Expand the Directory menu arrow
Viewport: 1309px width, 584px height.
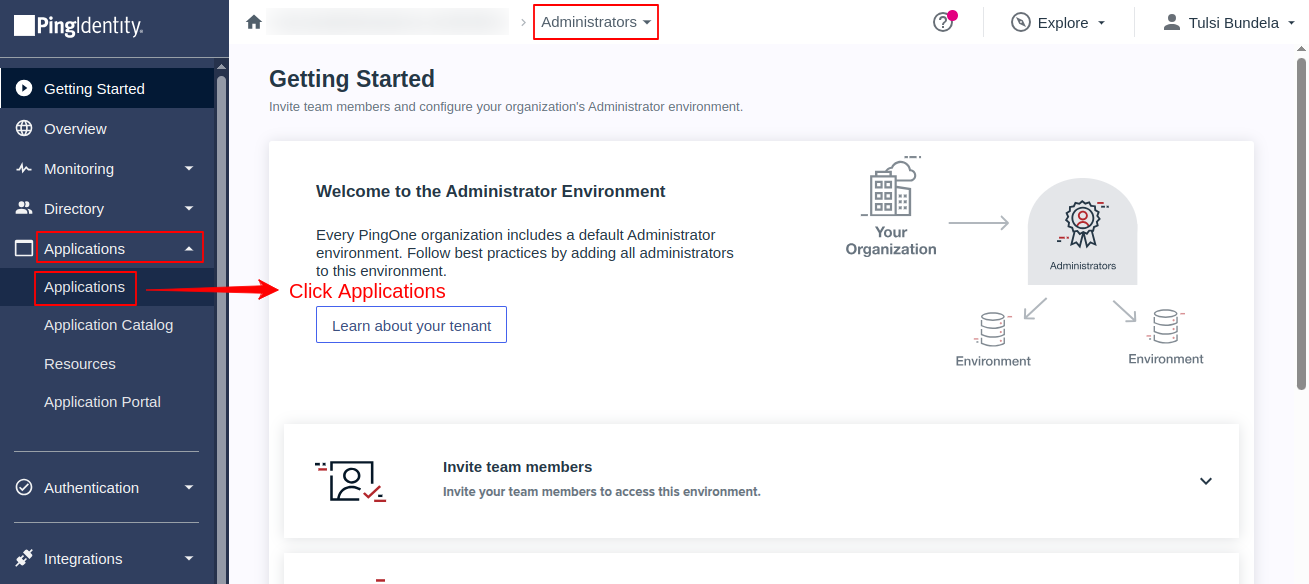pyautogui.click(x=189, y=208)
